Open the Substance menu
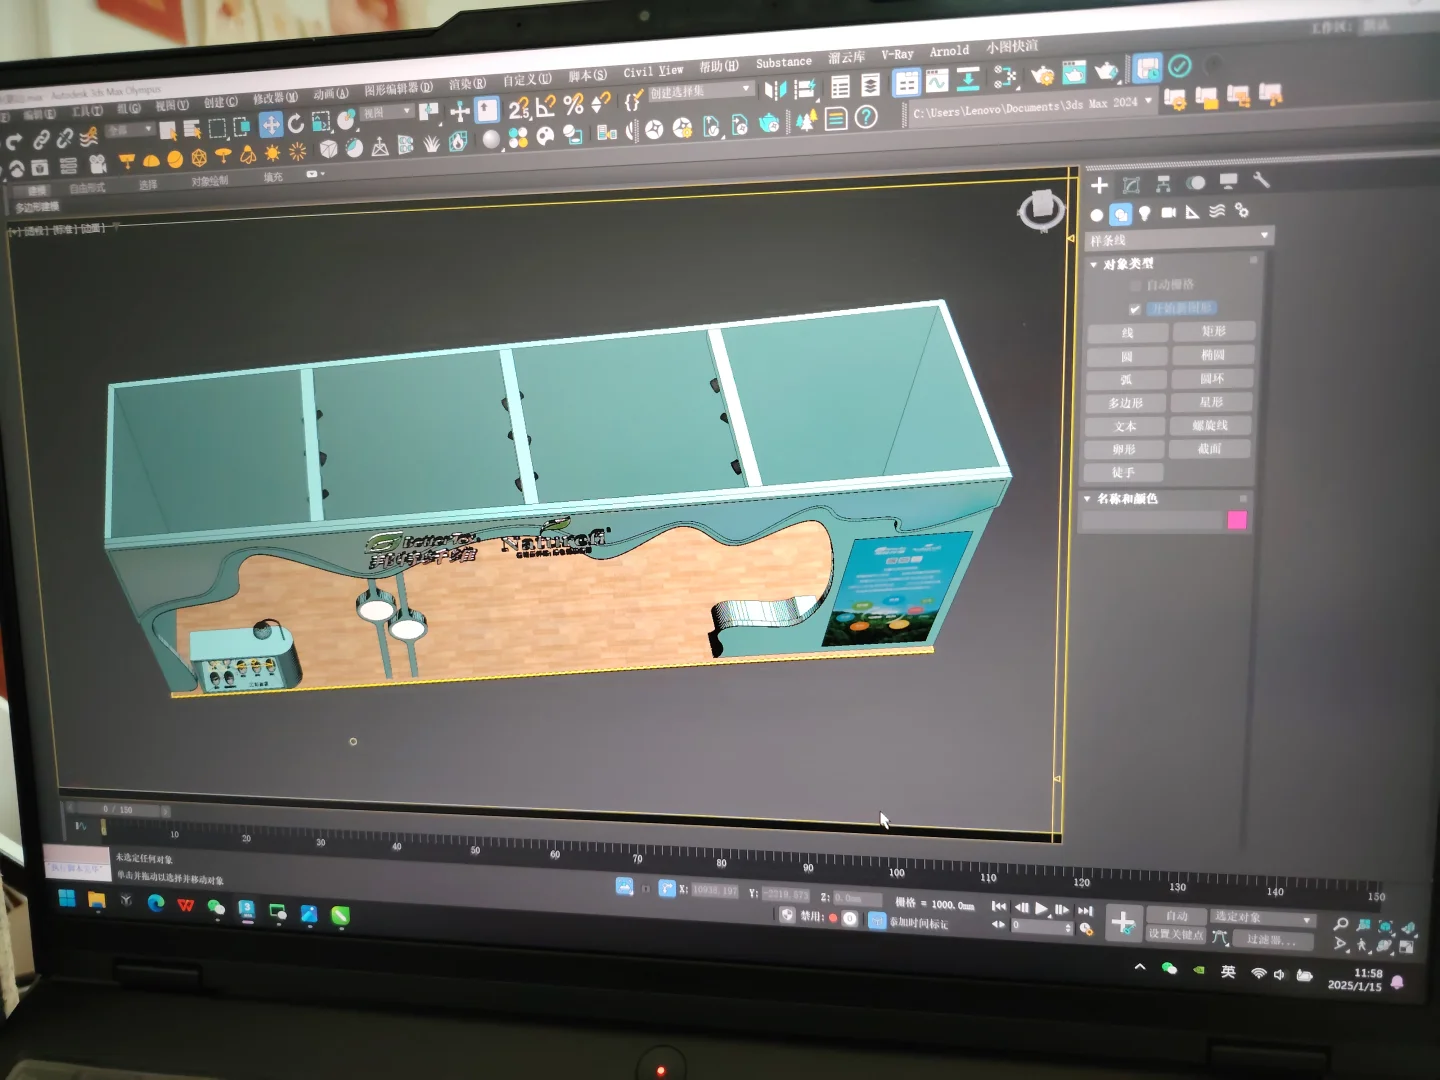1440x1080 pixels. (x=784, y=62)
